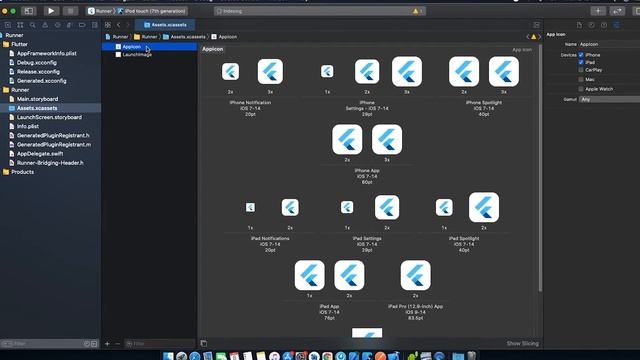Screen dimensions: 640x360
Task: Toggle the navigator panel visibility
Action: tap(29, 11)
